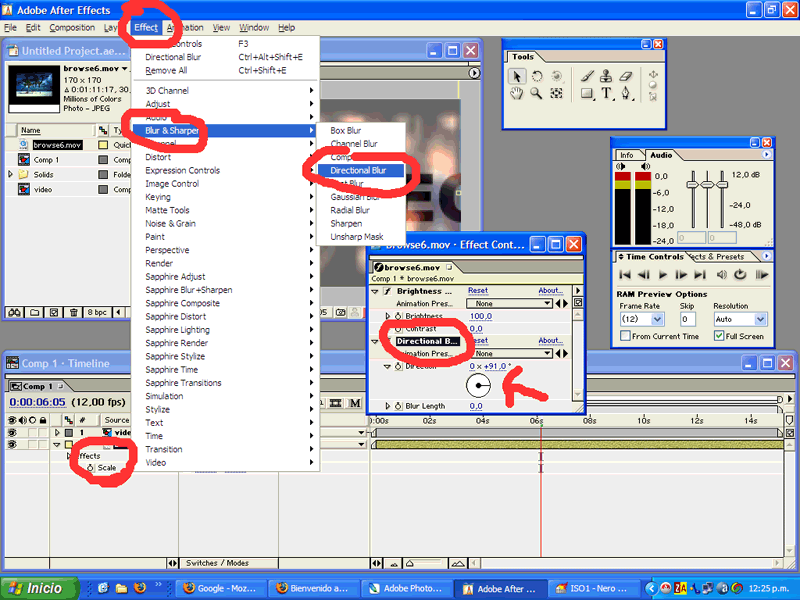Image resolution: width=800 pixels, height=600 pixels.
Task: Select the Selection arrow tool
Action: (517, 77)
